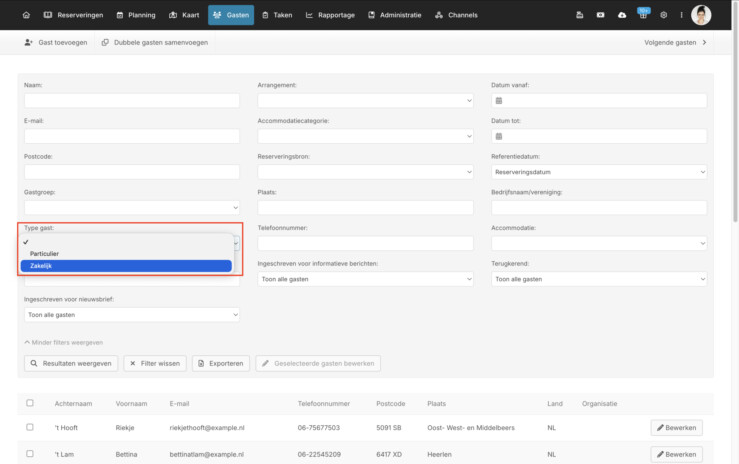Click into the Naam input field
Screen dimensions: 739x464
[131, 100]
